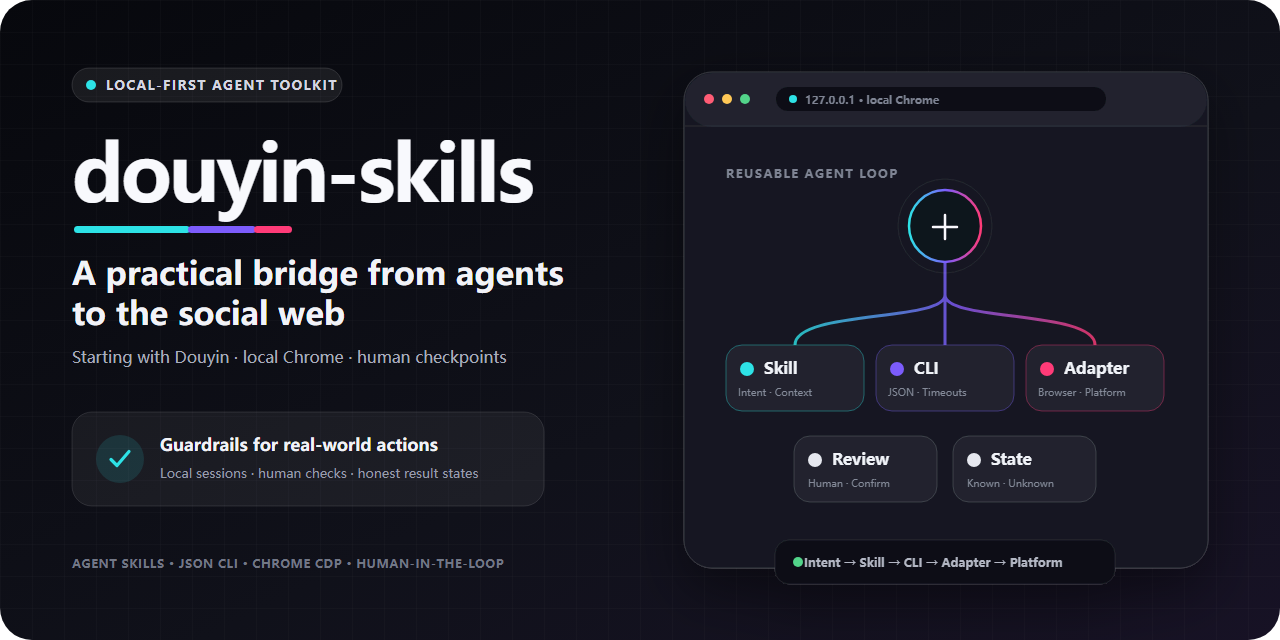This screenshot has width=1280, height=640.
Task: Click the pink segment of the title underline
Action: click(x=273, y=229)
